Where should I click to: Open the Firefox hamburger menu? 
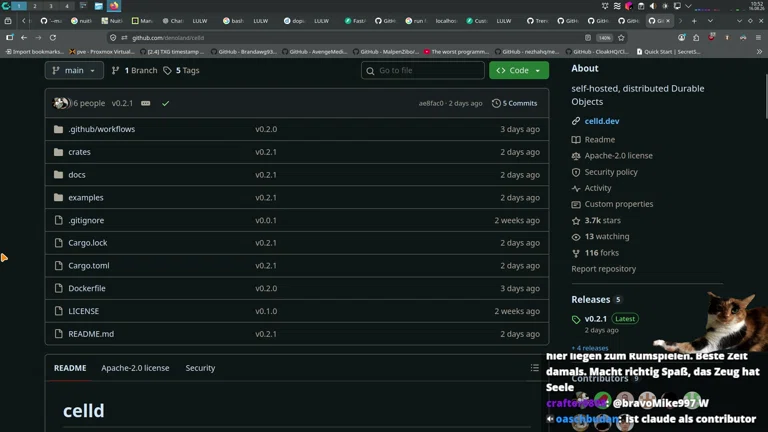pyautogui.click(x=758, y=38)
